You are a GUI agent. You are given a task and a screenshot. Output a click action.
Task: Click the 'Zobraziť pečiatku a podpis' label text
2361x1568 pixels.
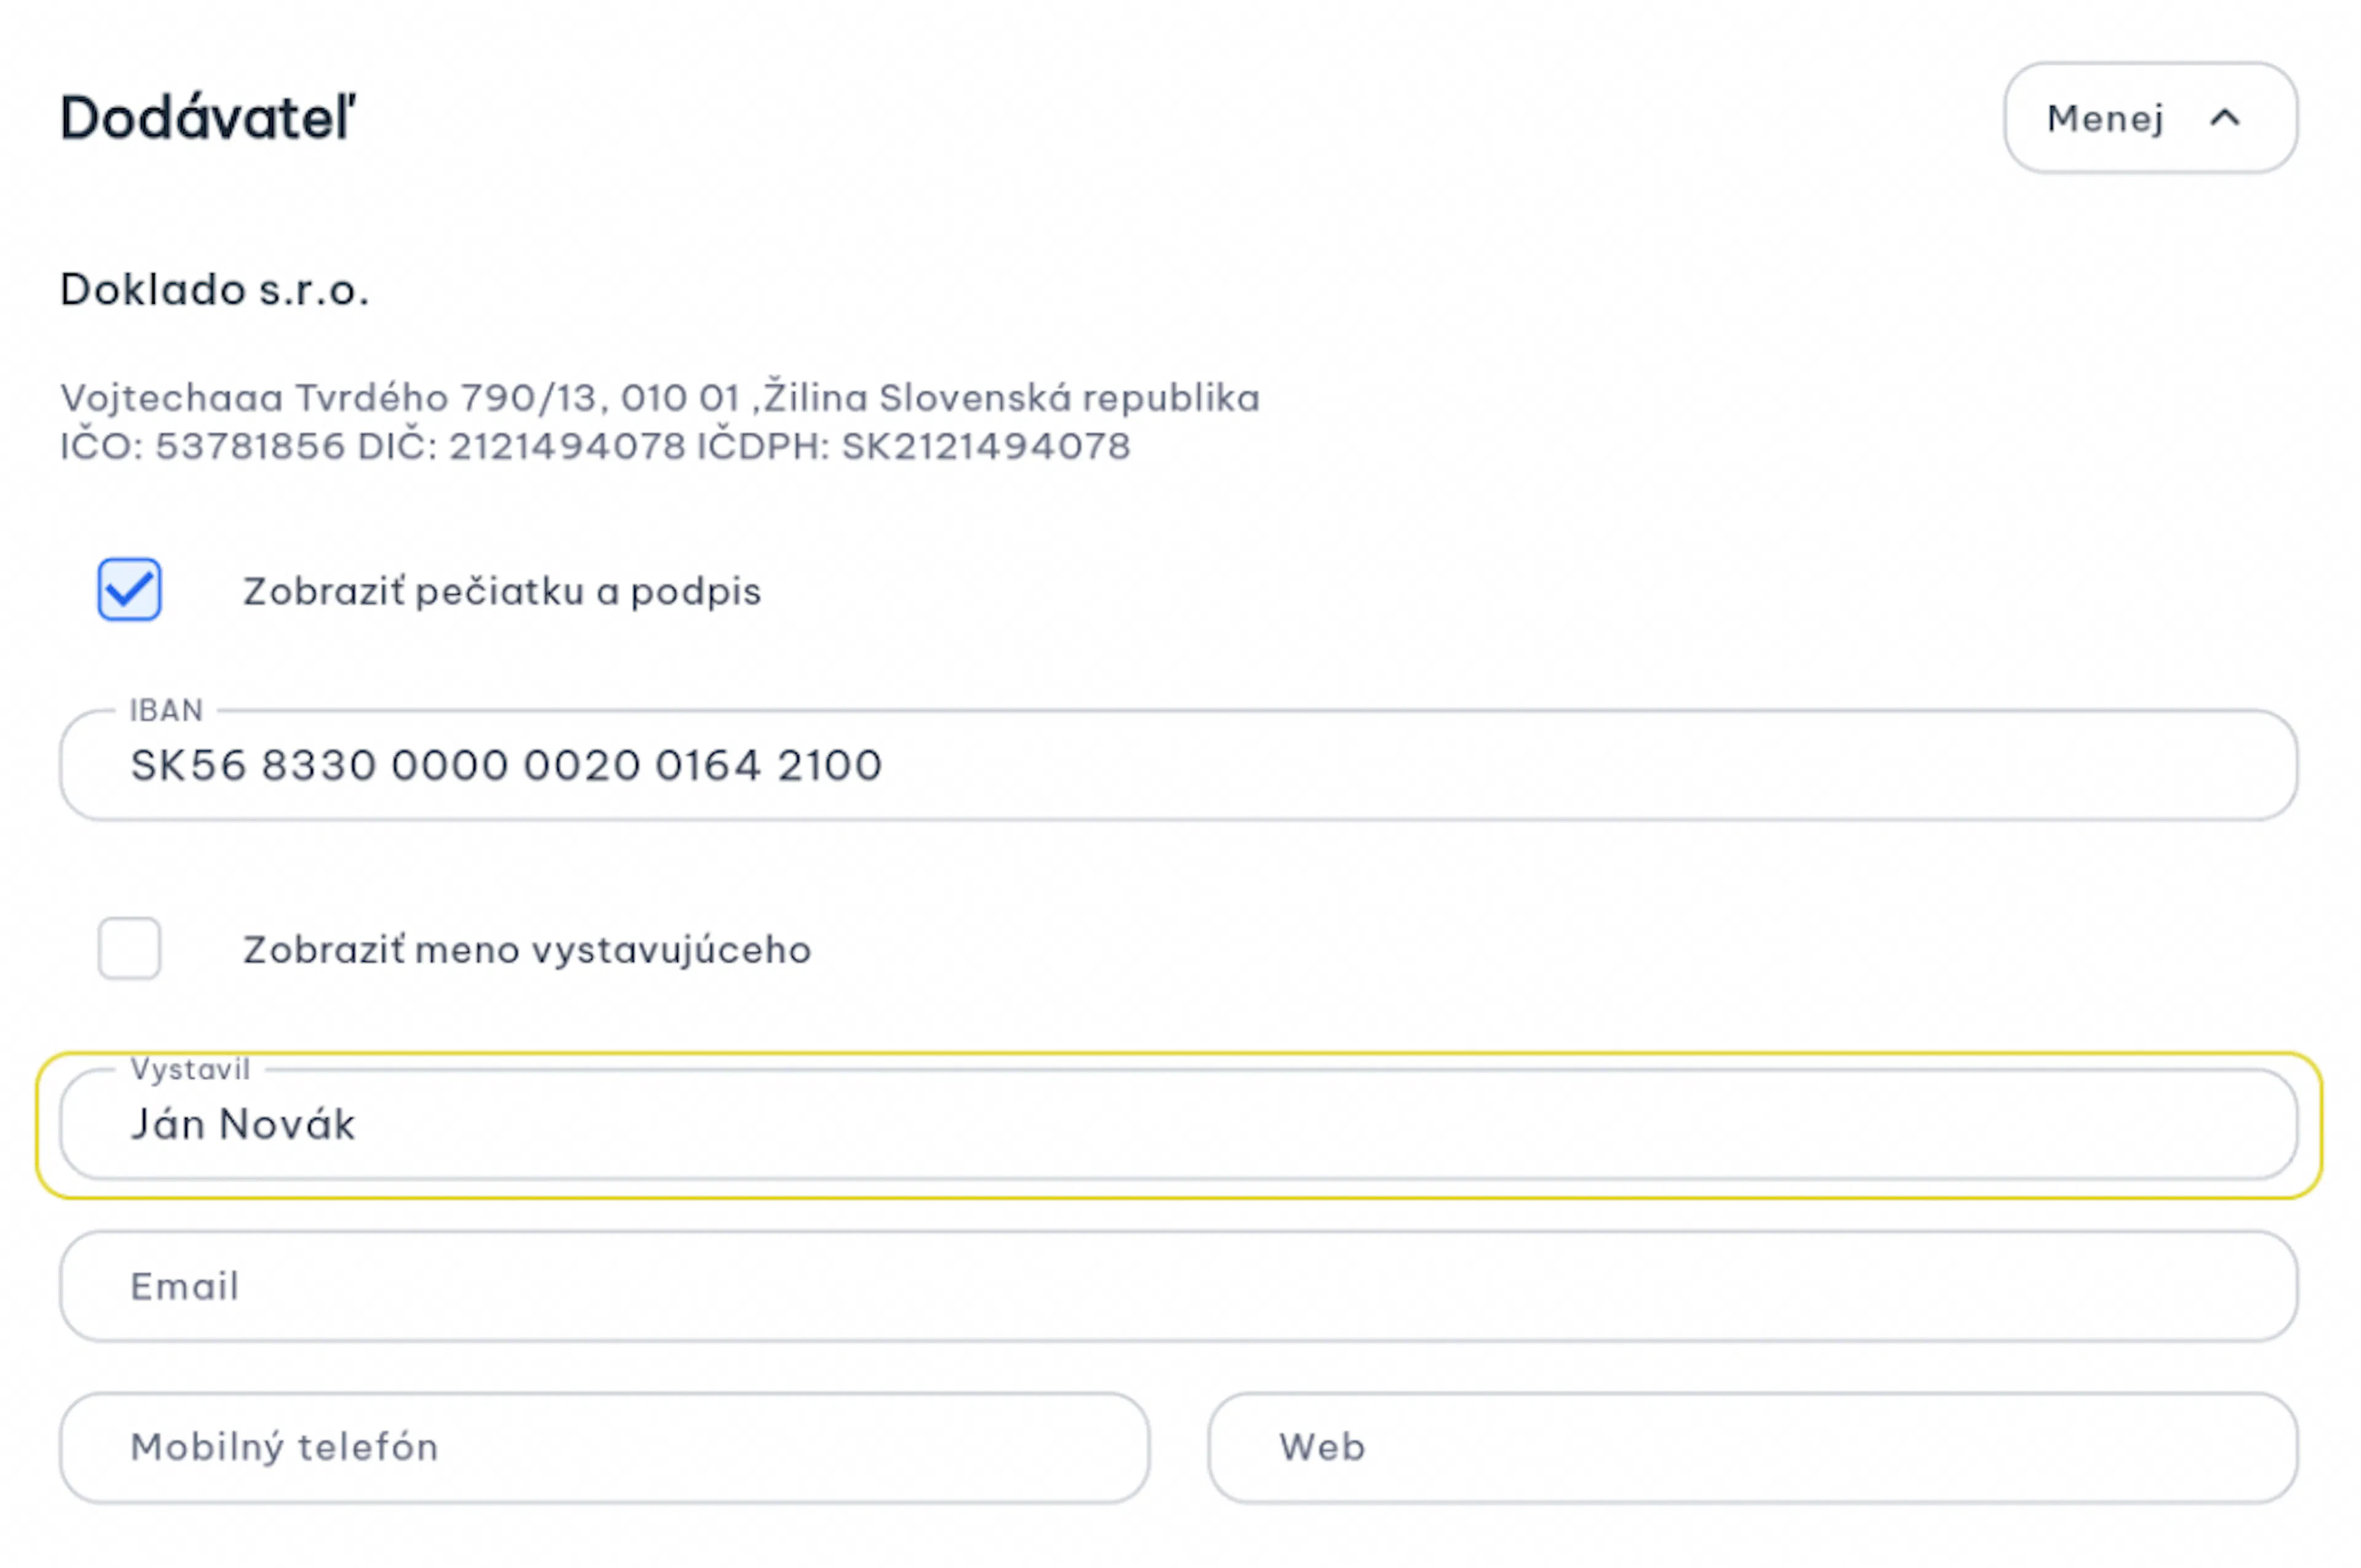point(502,592)
